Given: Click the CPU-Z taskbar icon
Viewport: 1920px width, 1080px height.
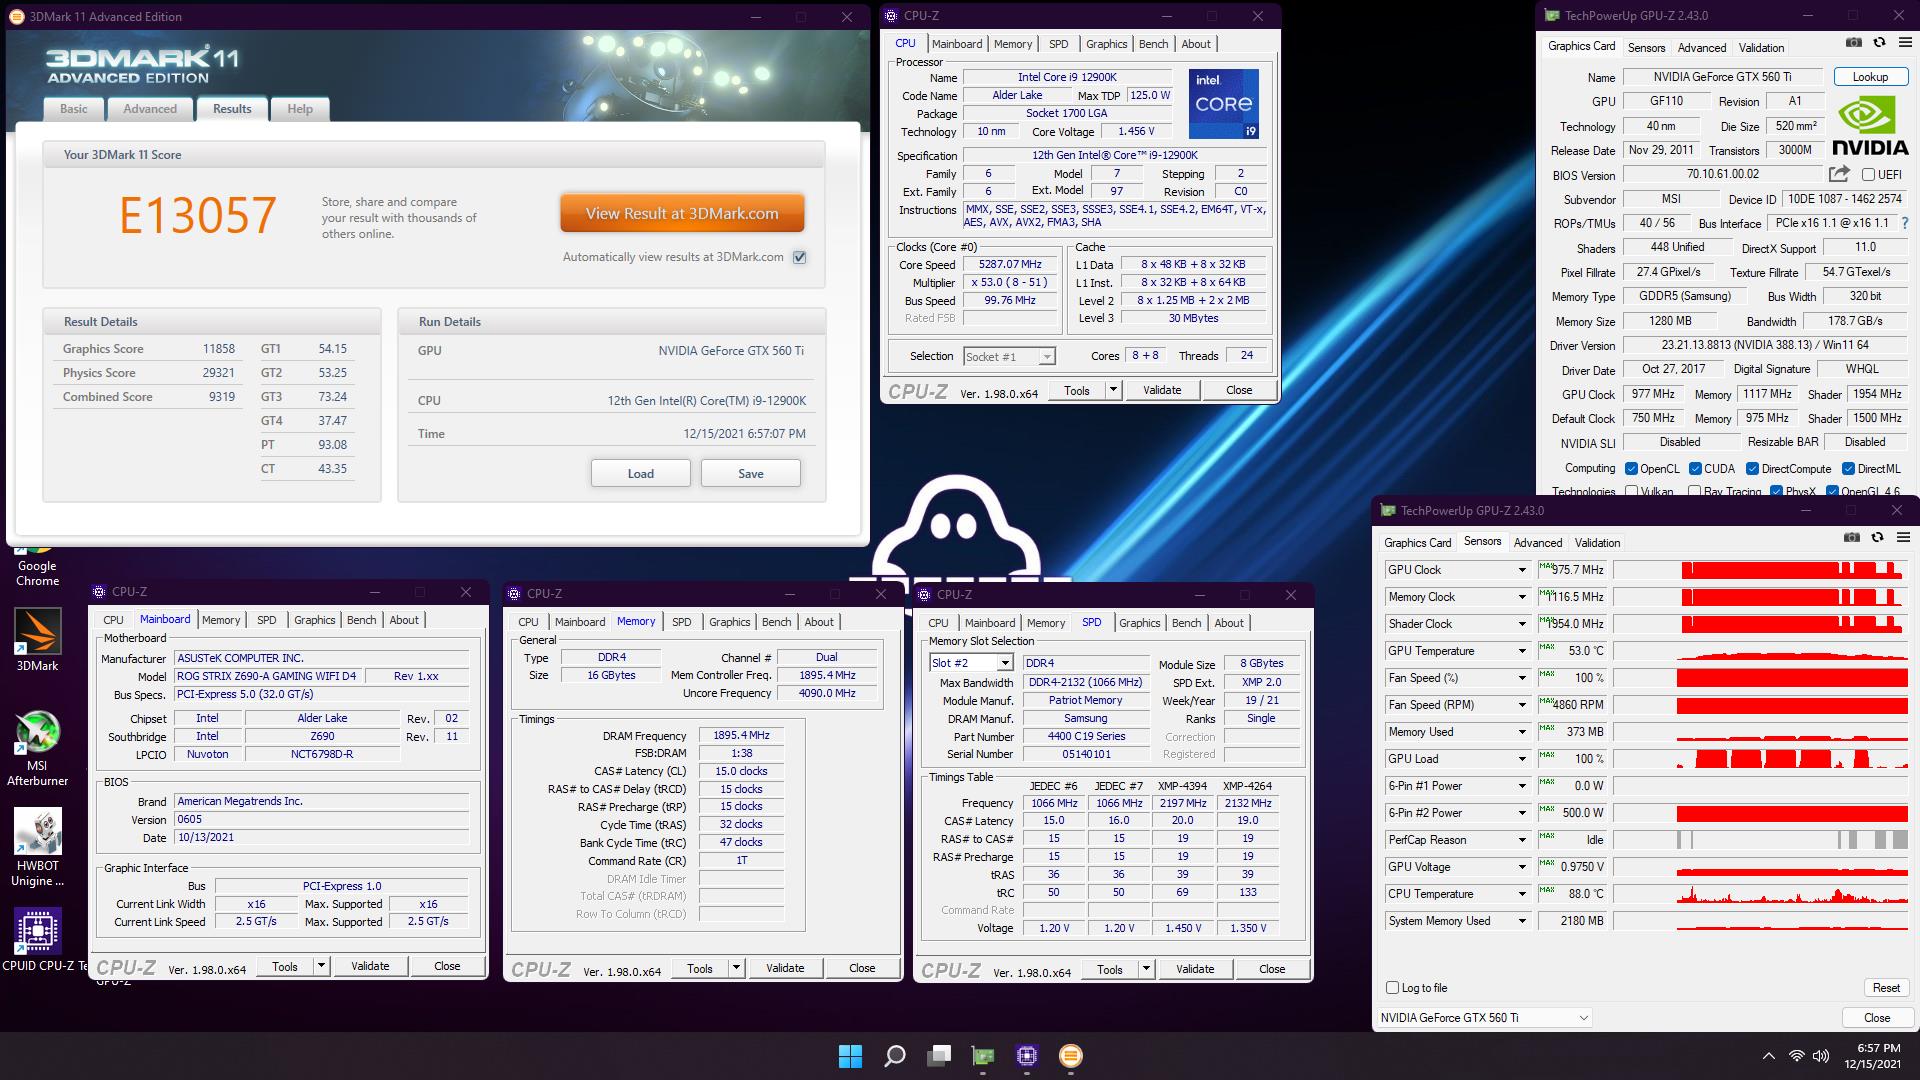Looking at the screenshot, I should [1027, 1056].
